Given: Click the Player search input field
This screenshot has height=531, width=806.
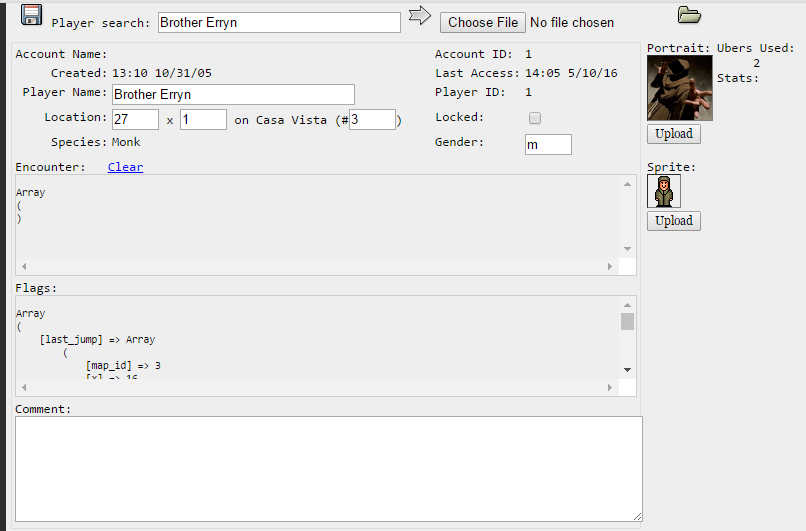Looking at the screenshot, I should [x=279, y=22].
